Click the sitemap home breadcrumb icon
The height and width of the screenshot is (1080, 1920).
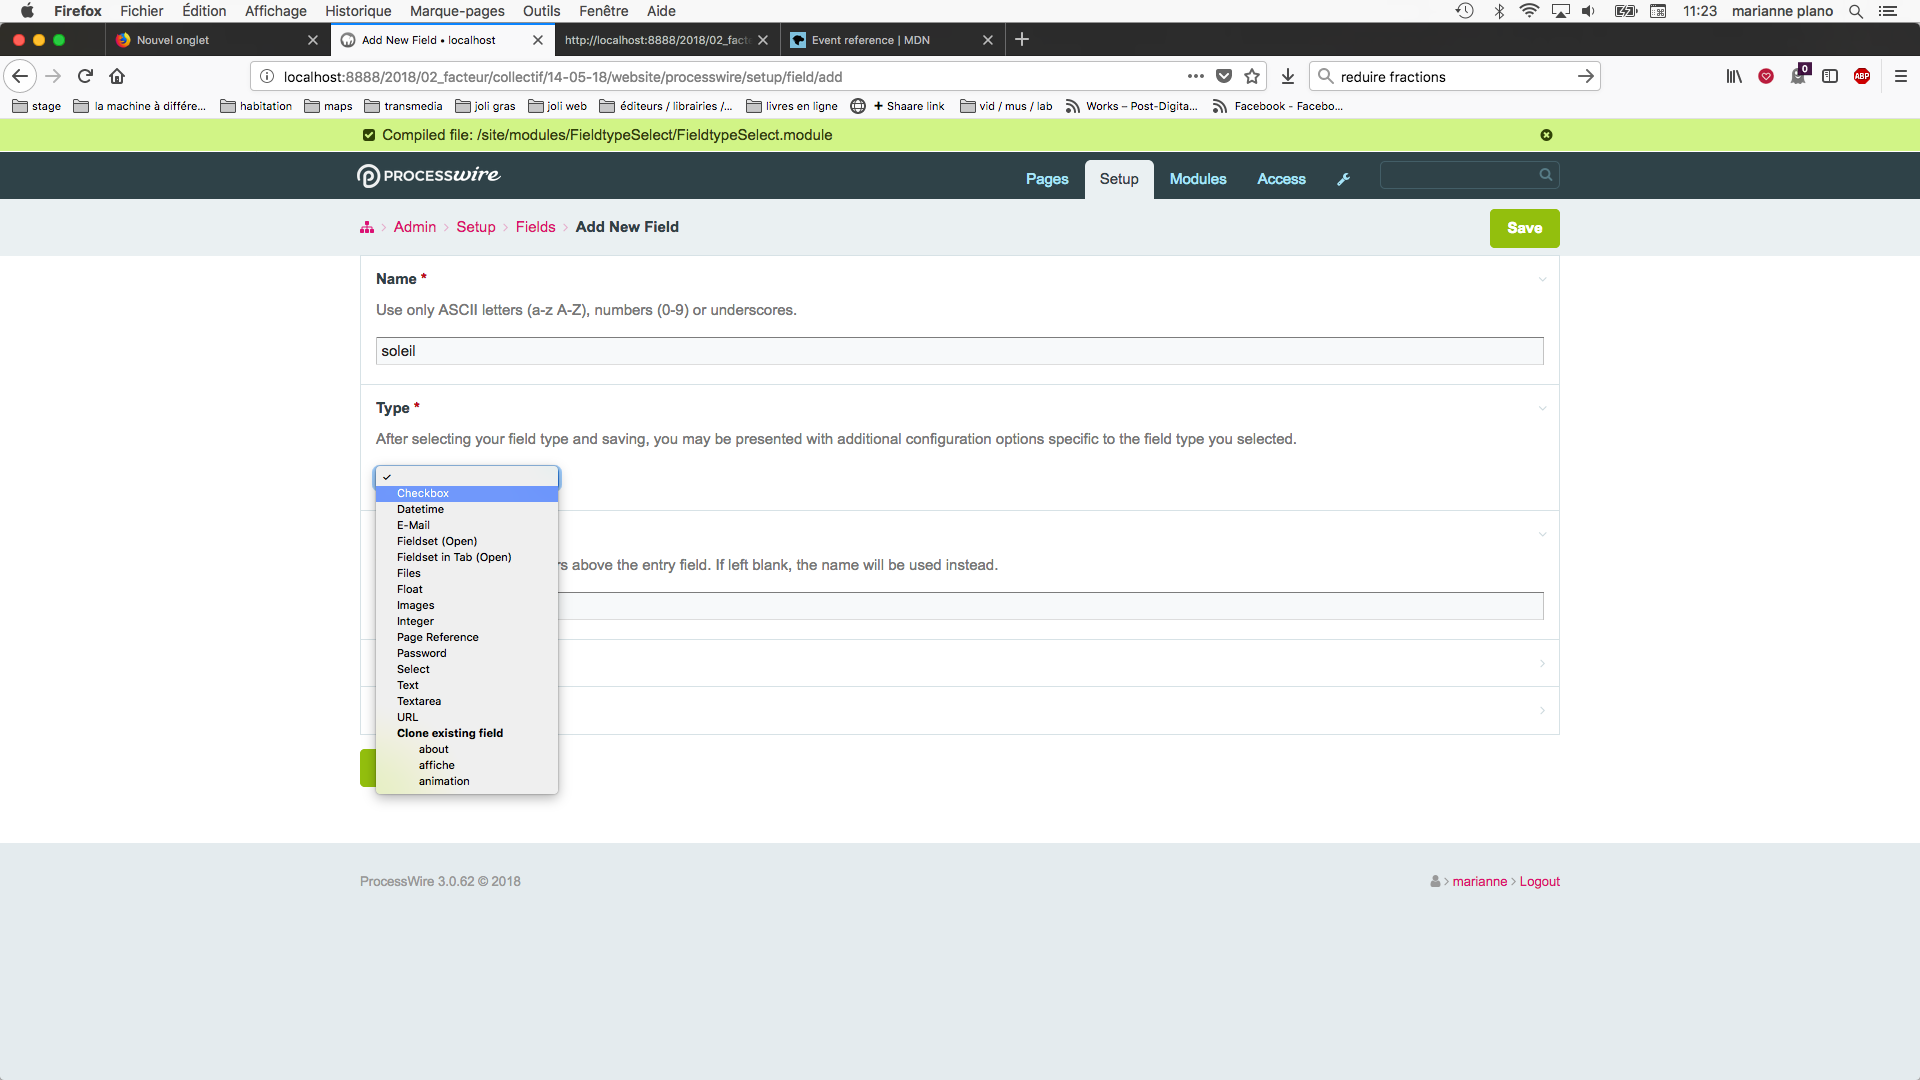pyautogui.click(x=367, y=228)
